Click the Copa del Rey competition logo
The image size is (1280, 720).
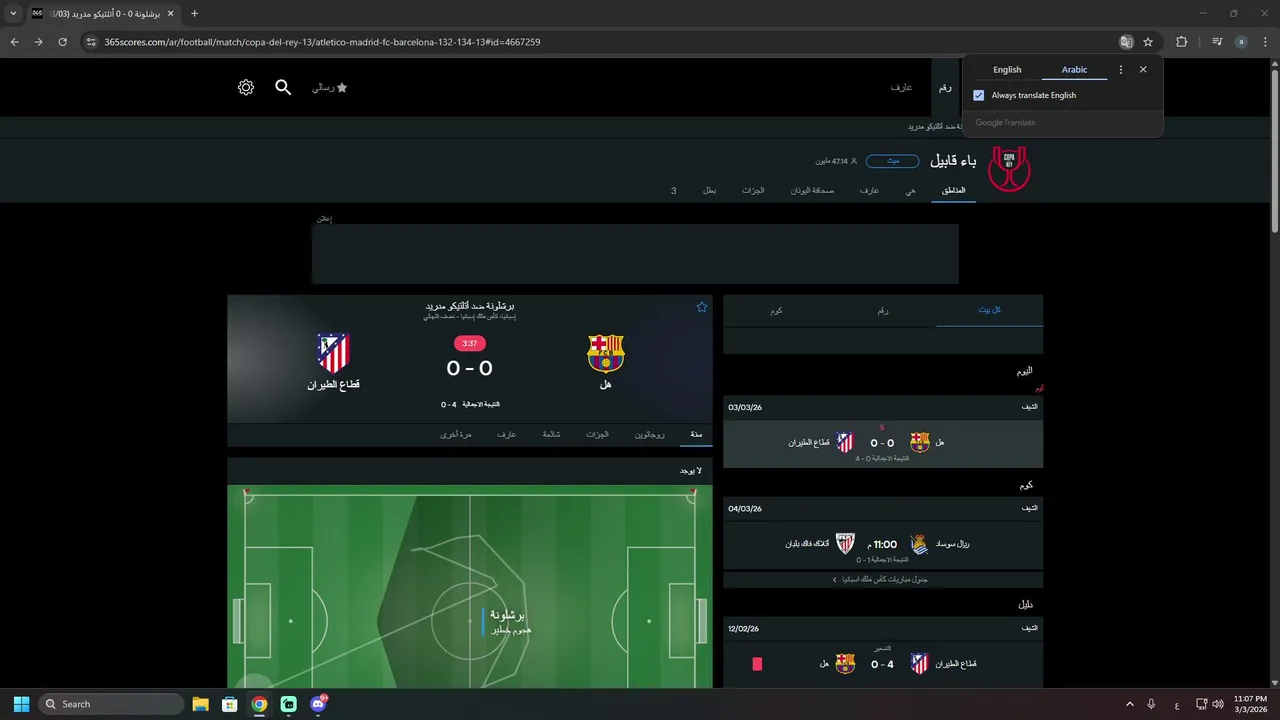(x=1009, y=168)
